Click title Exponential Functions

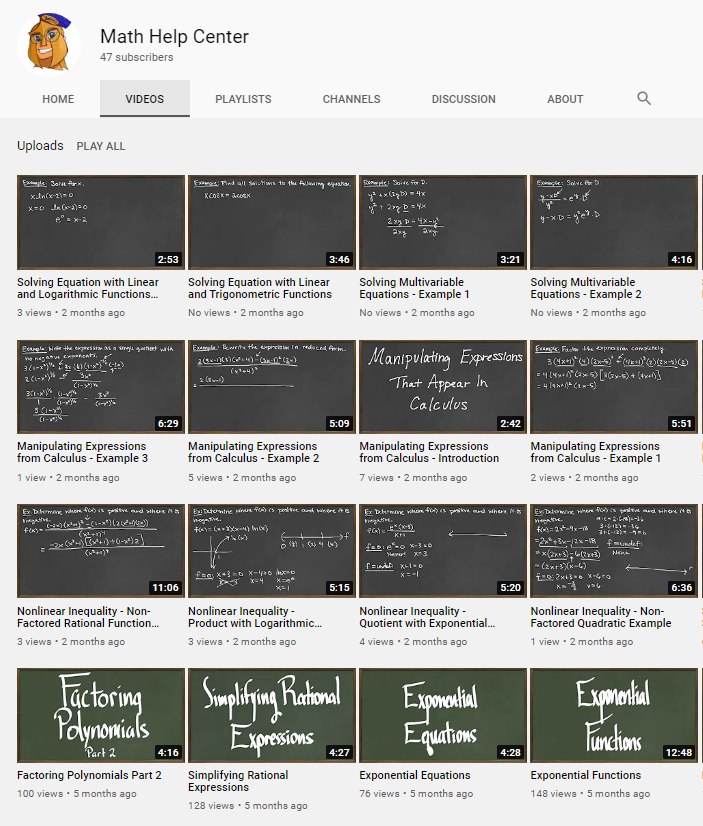point(586,775)
